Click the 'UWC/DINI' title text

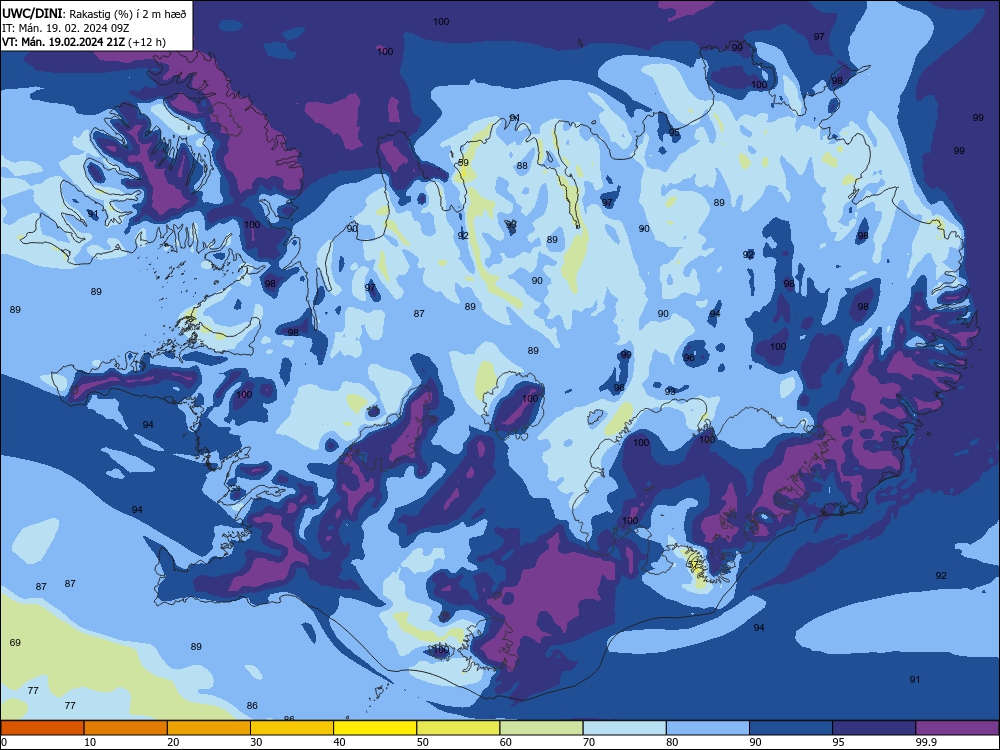click(x=32, y=13)
